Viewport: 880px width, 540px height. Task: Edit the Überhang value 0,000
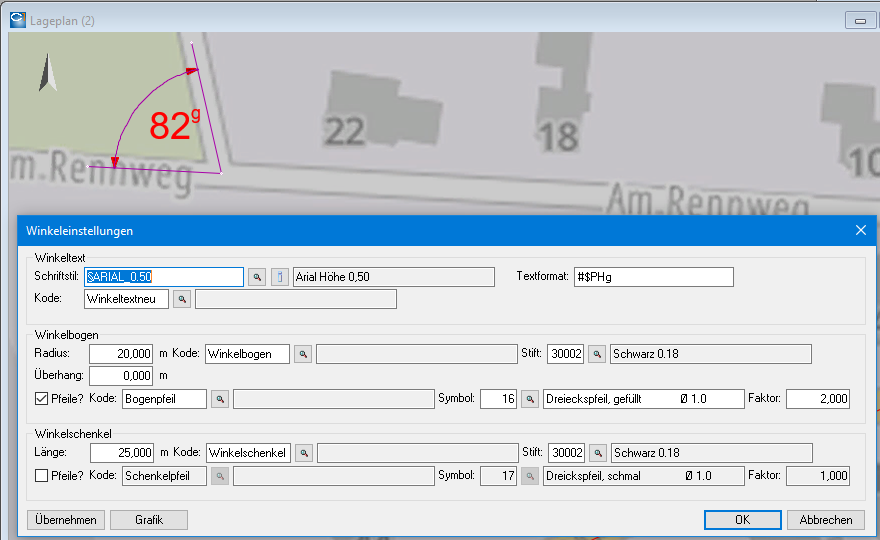click(121, 376)
